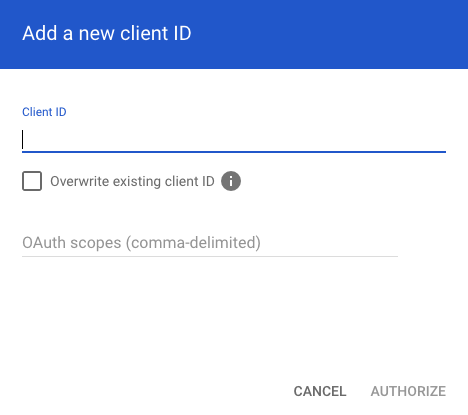The height and width of the screenshot is (415, 468).
Task: Submit the new client ID with AUTHORIZE
Action: pos(408,391)
